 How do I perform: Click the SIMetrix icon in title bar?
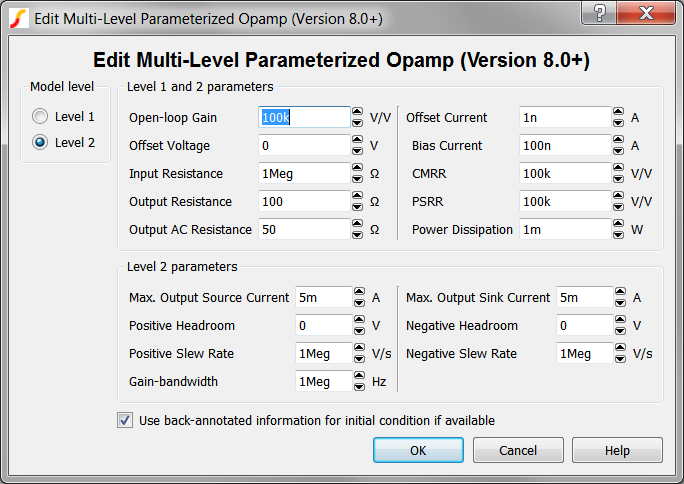tap(18, 18)
